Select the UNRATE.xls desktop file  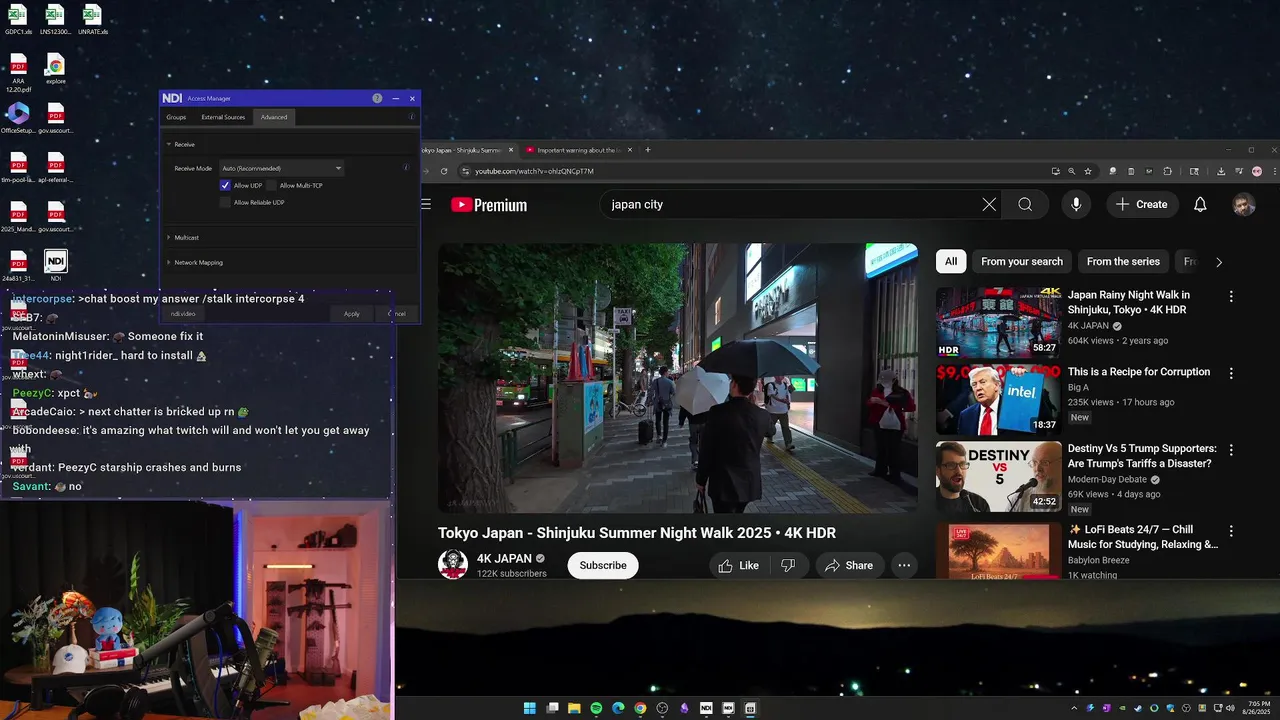92,20
